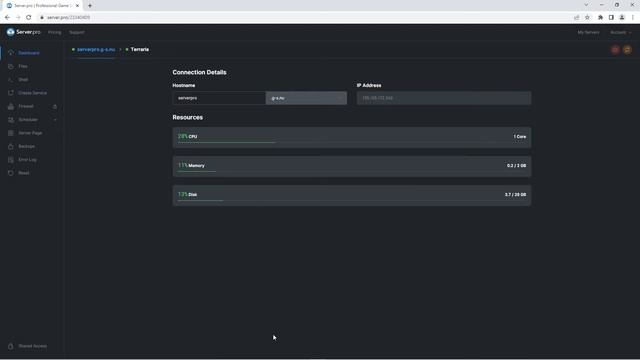Open the browser profile icon
Image resolution: width=640 pixels, height=360 pixels.
pyautogui.click(x=622, y=18)
